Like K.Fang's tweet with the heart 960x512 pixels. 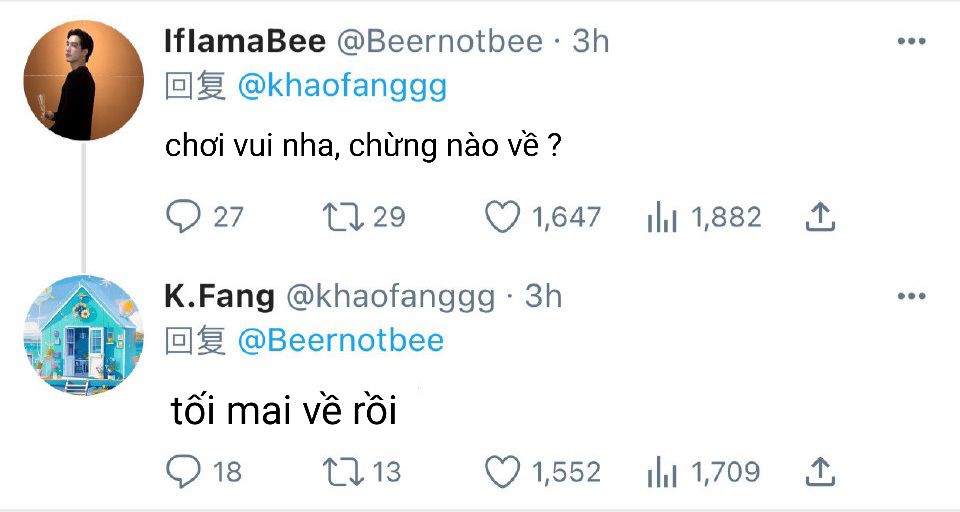point(502,471)
